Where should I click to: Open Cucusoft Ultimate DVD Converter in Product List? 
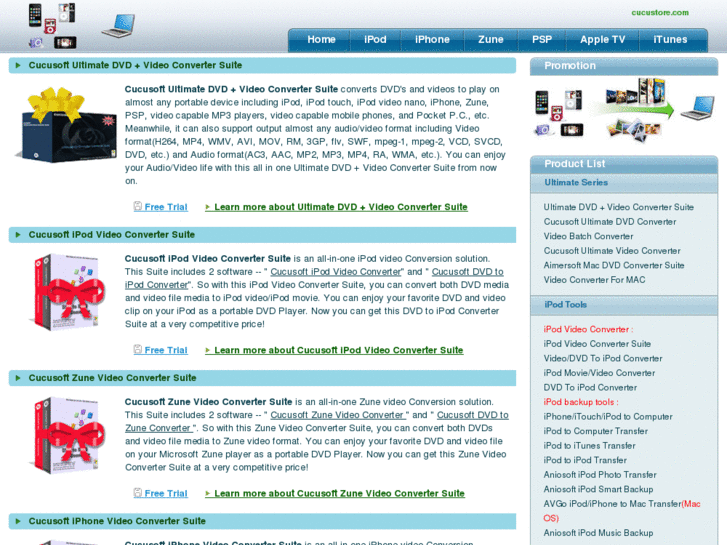click(610, 222)
